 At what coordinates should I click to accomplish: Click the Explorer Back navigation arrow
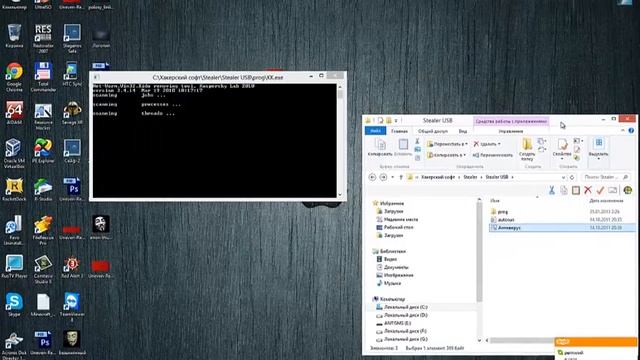(x=372, y=177)
